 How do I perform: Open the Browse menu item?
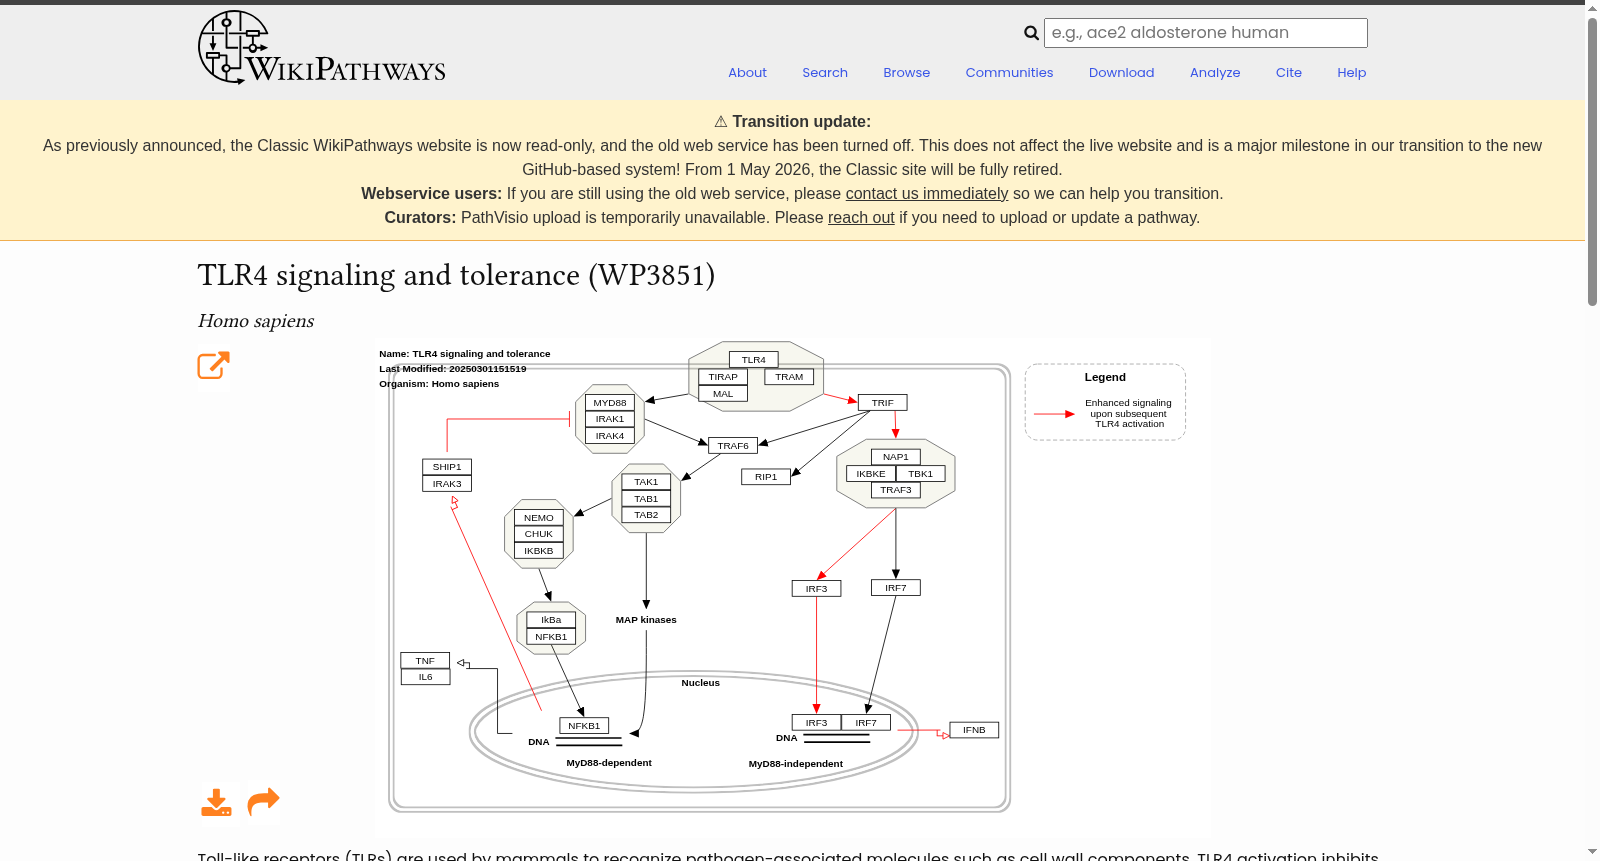[907, 73]
